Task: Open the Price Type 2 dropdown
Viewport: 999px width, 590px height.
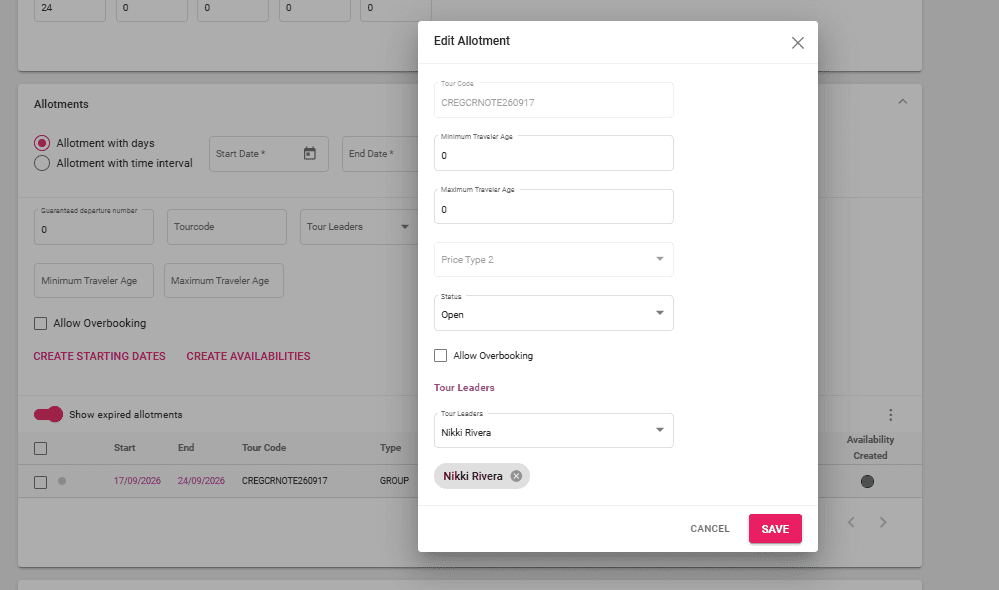Action: tap(553, 260)
